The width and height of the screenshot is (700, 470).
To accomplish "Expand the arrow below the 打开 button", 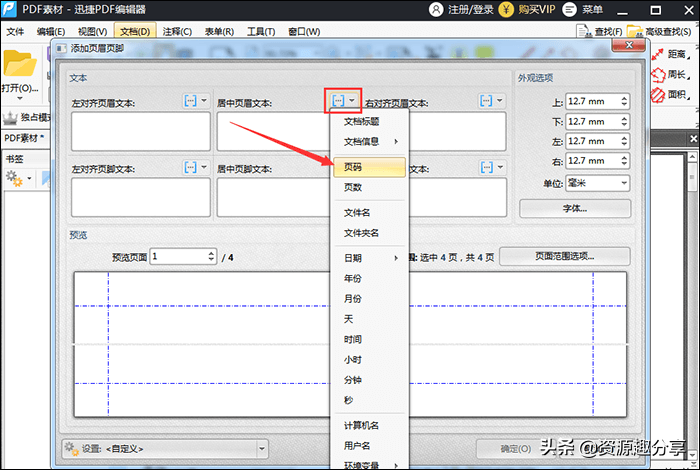I will (19, 99).
